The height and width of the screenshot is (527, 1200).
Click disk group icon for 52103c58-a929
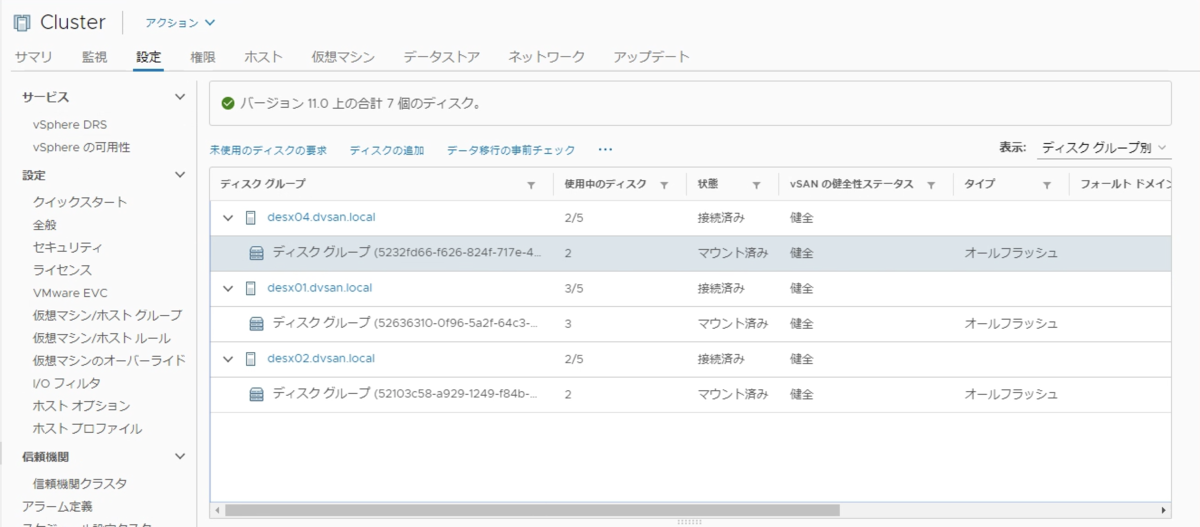pyautogui.click(x=256, y=394)
